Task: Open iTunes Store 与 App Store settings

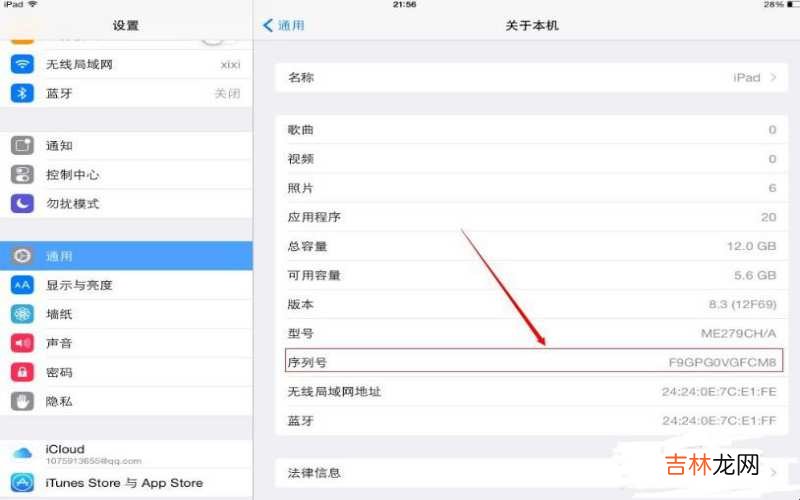Action: pyautogui.click(x=126, y=483)
